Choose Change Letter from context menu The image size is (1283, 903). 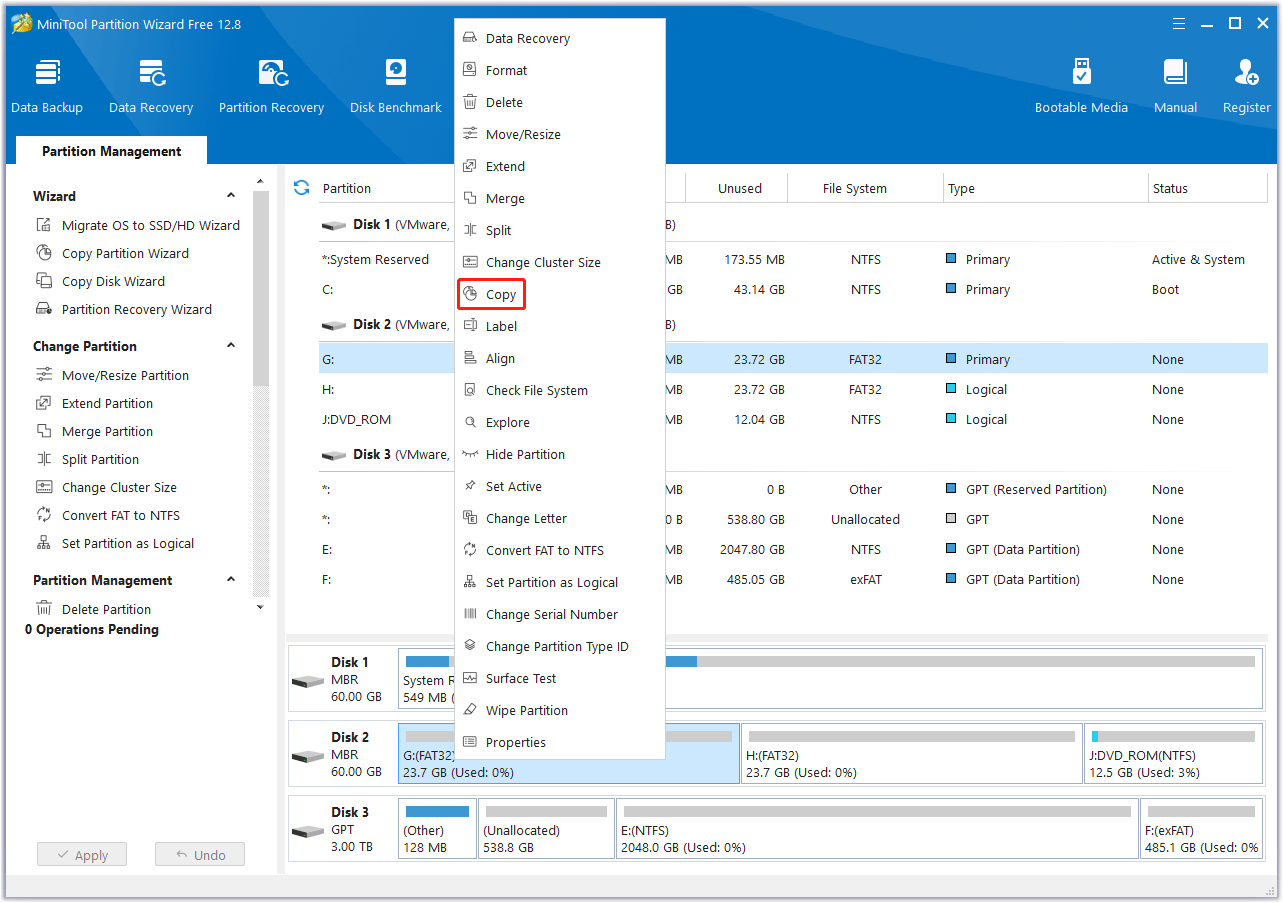click(560, 518)
